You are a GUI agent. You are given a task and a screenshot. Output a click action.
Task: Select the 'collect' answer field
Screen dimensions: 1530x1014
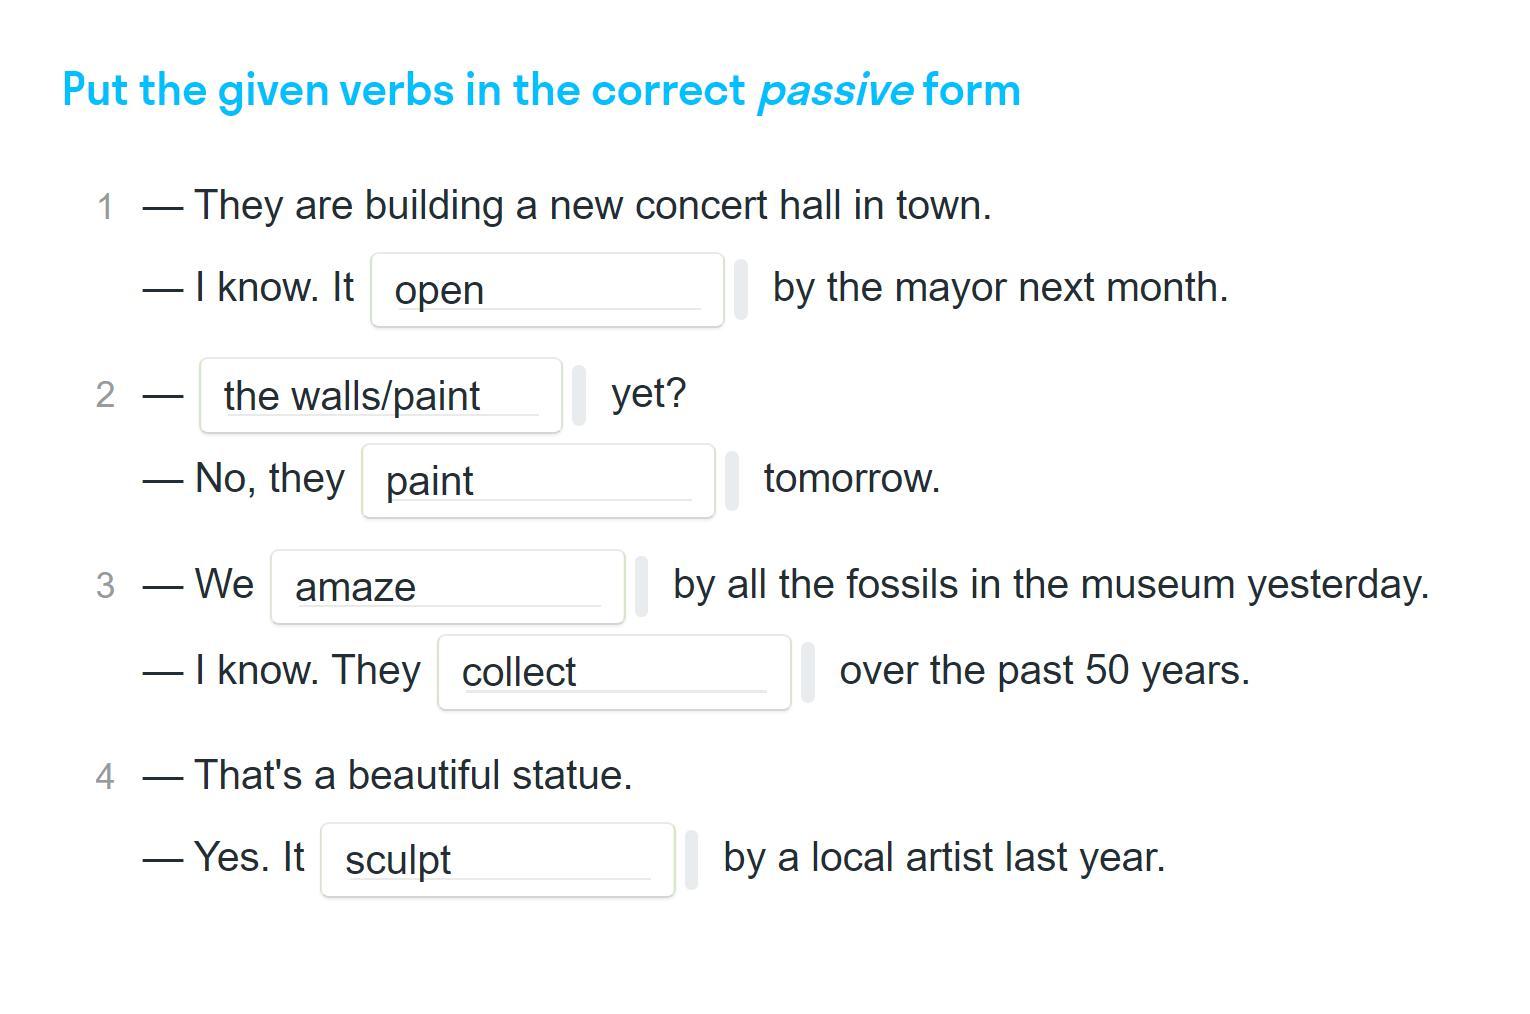point(614,672)
